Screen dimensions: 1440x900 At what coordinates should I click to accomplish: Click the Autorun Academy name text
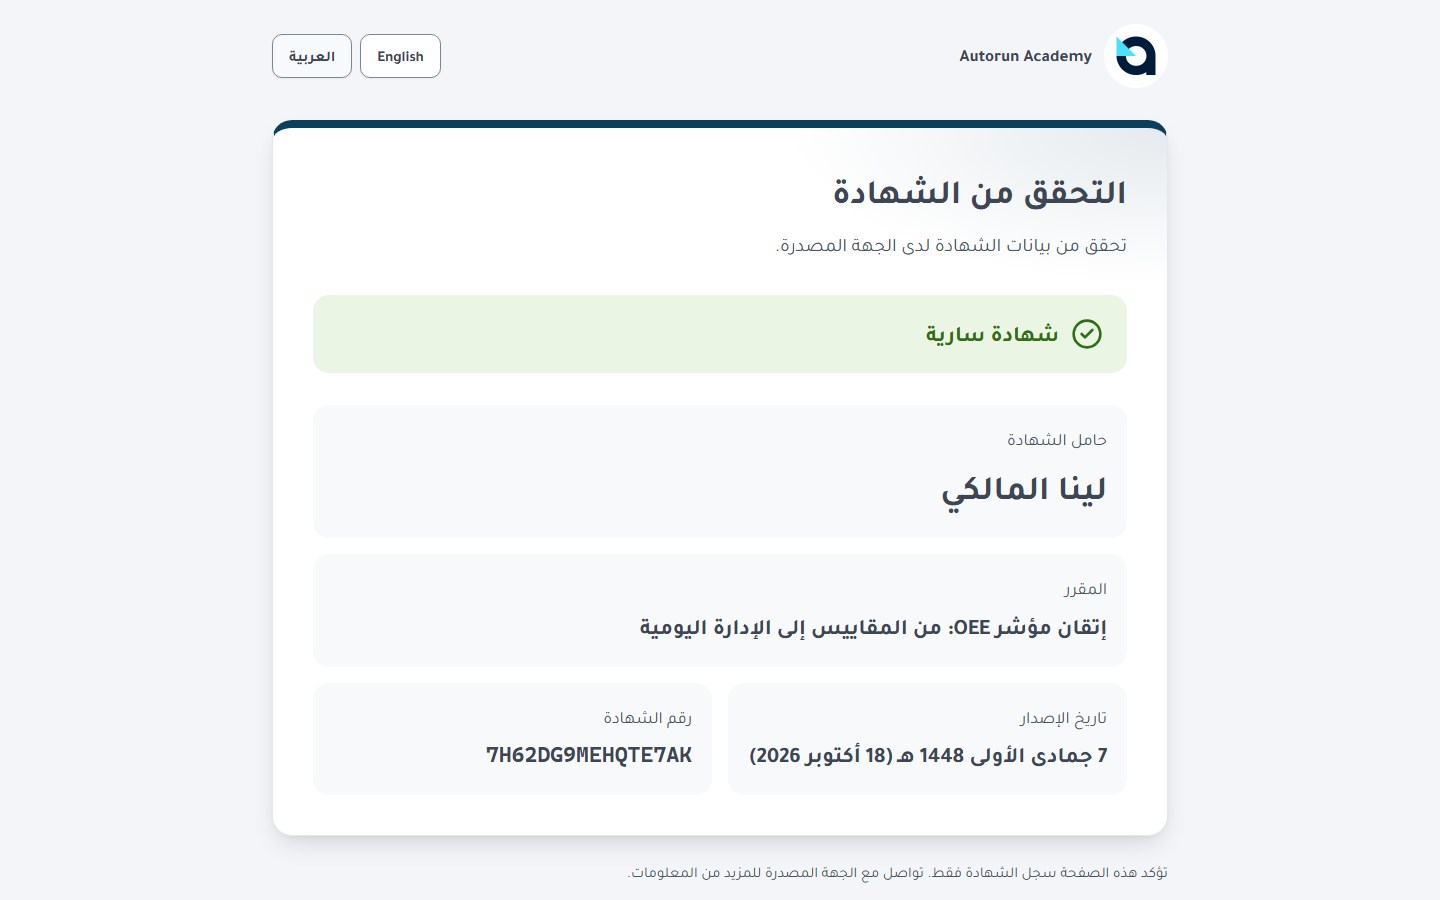coord(1025,56)
